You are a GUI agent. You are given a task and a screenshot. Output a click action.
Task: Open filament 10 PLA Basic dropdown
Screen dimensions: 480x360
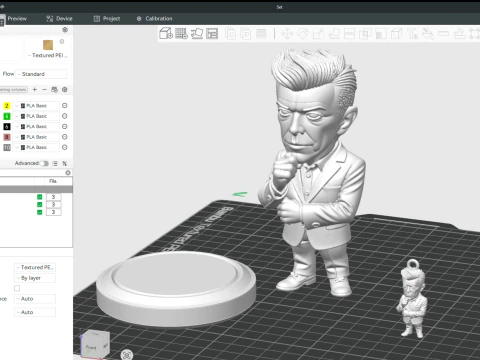pyautogui.click(x=36, y=147)
